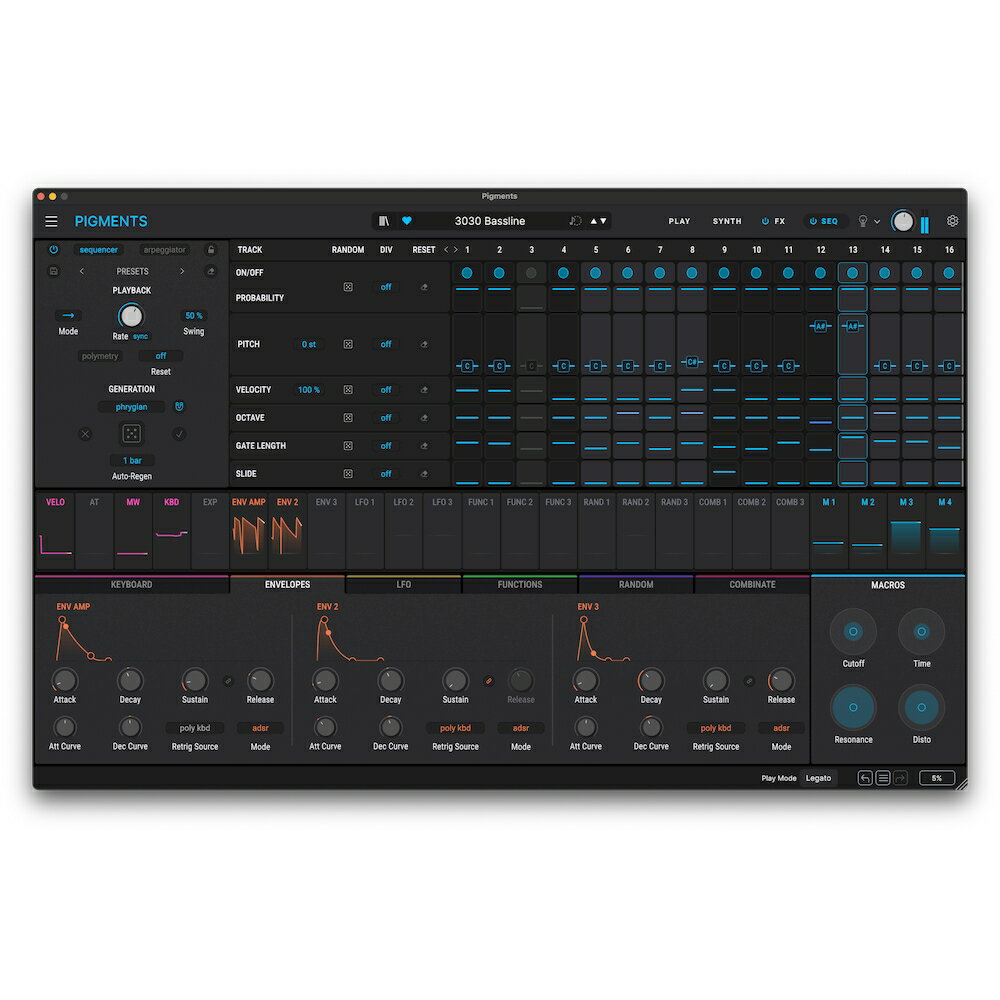1000x1000 pixels.
Task: Select the arpeggiator mode button
Action: pos(164,250)
